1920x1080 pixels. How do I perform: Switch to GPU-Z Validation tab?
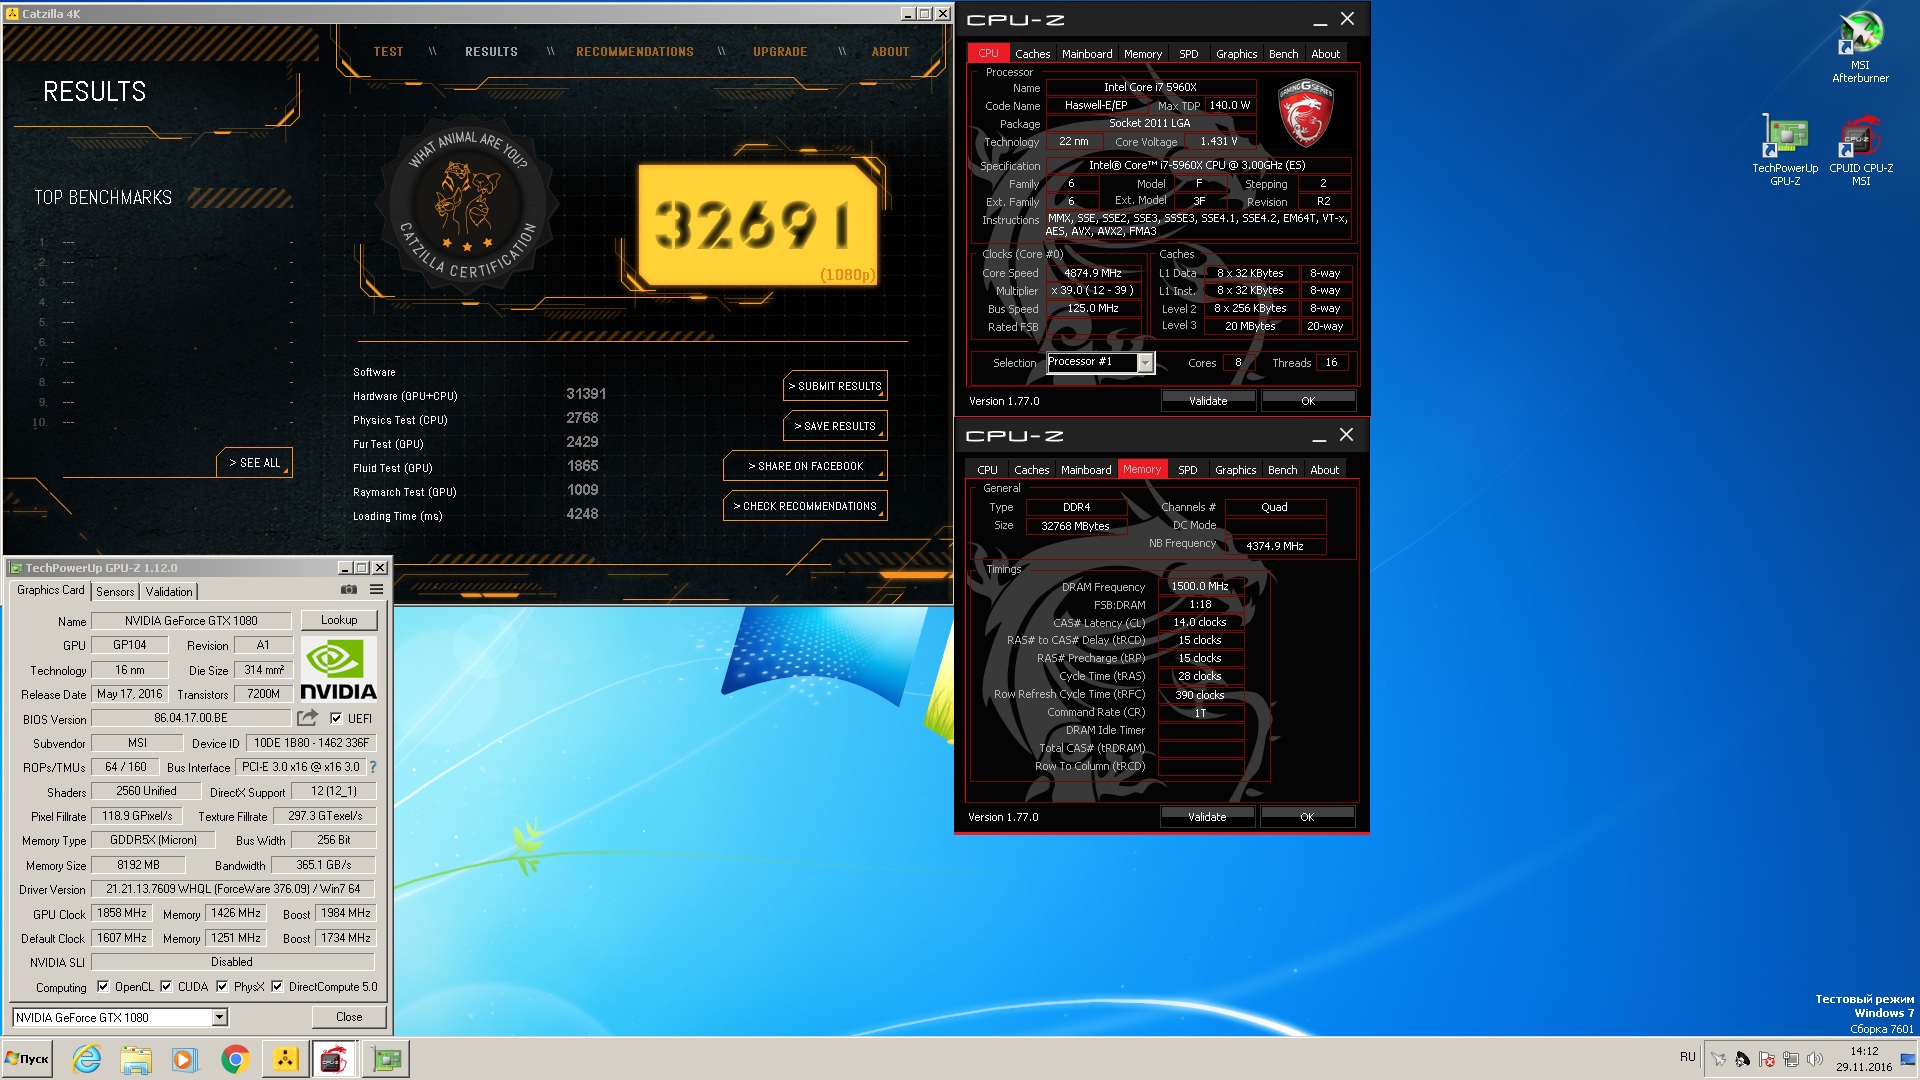pyautogui.click(x=169, y=592)
